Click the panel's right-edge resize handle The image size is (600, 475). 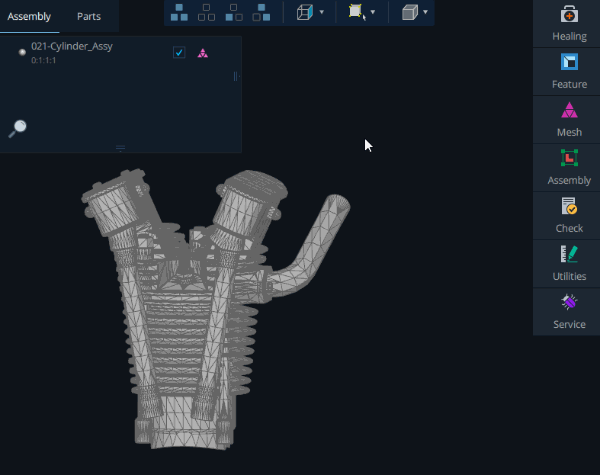click(236, 77)
